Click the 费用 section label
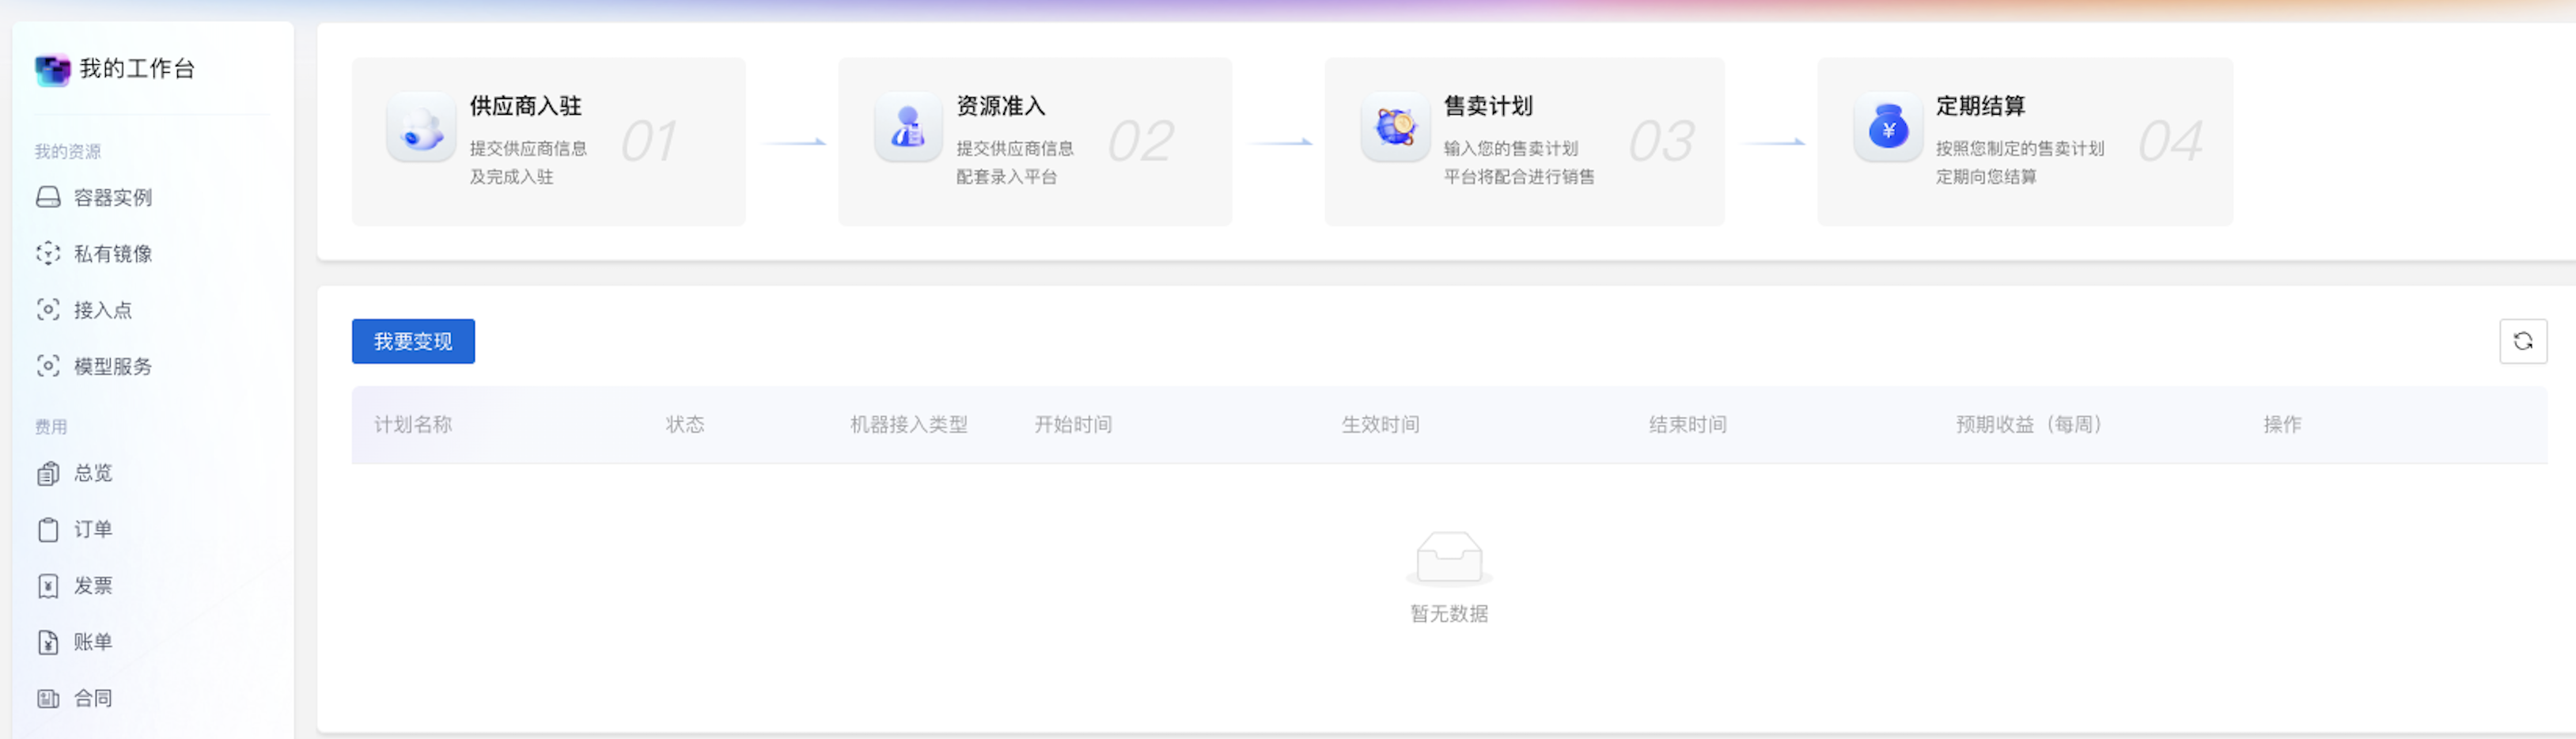The width and height of the screenshot is (2576, 739). point(51,427)
